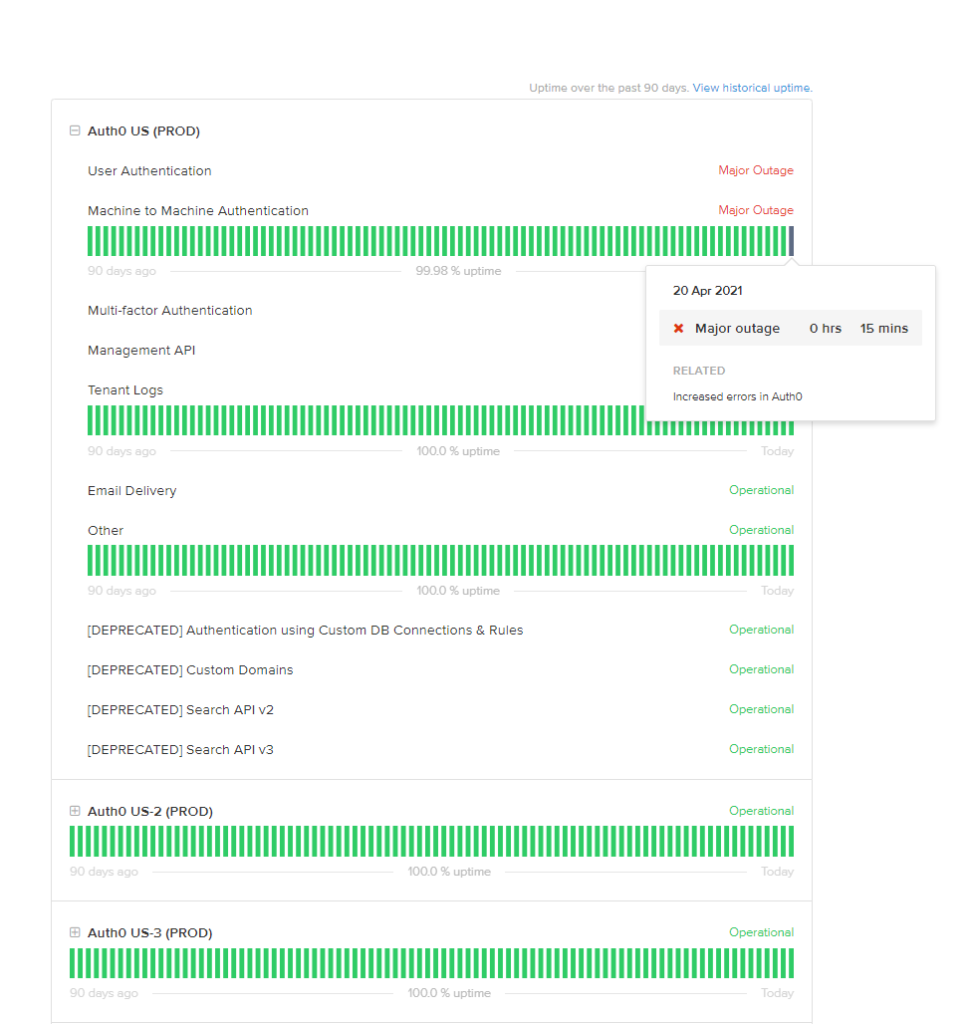
Task: Click Operational status of Auth0 US-2
Action: coord(761,810)
